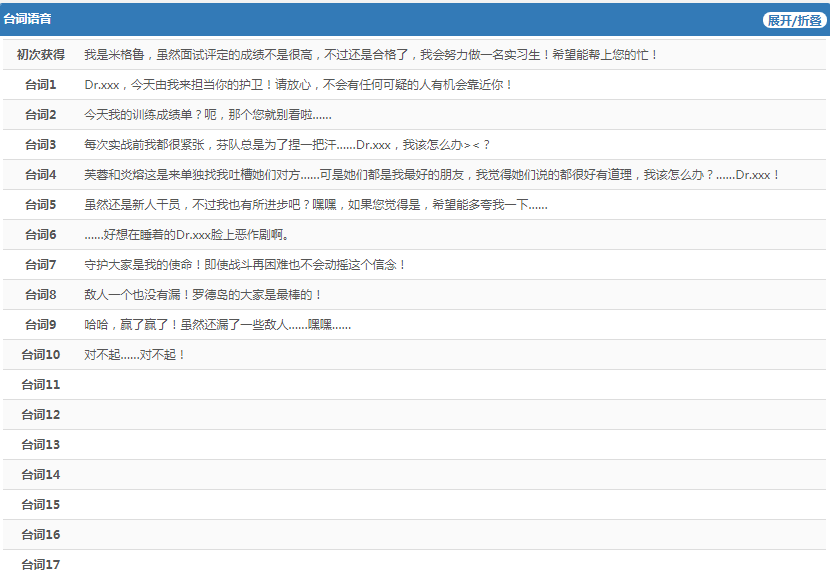Click the 台词14 row label

point(41,475)
